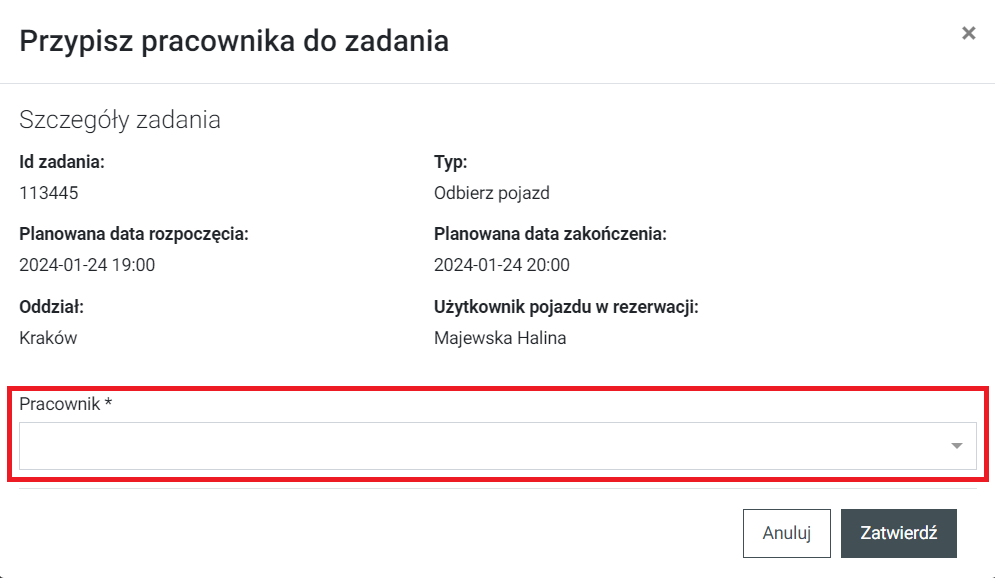Click the Anuluj button
This screenshot has height=578, width=995.
point(786,533)
